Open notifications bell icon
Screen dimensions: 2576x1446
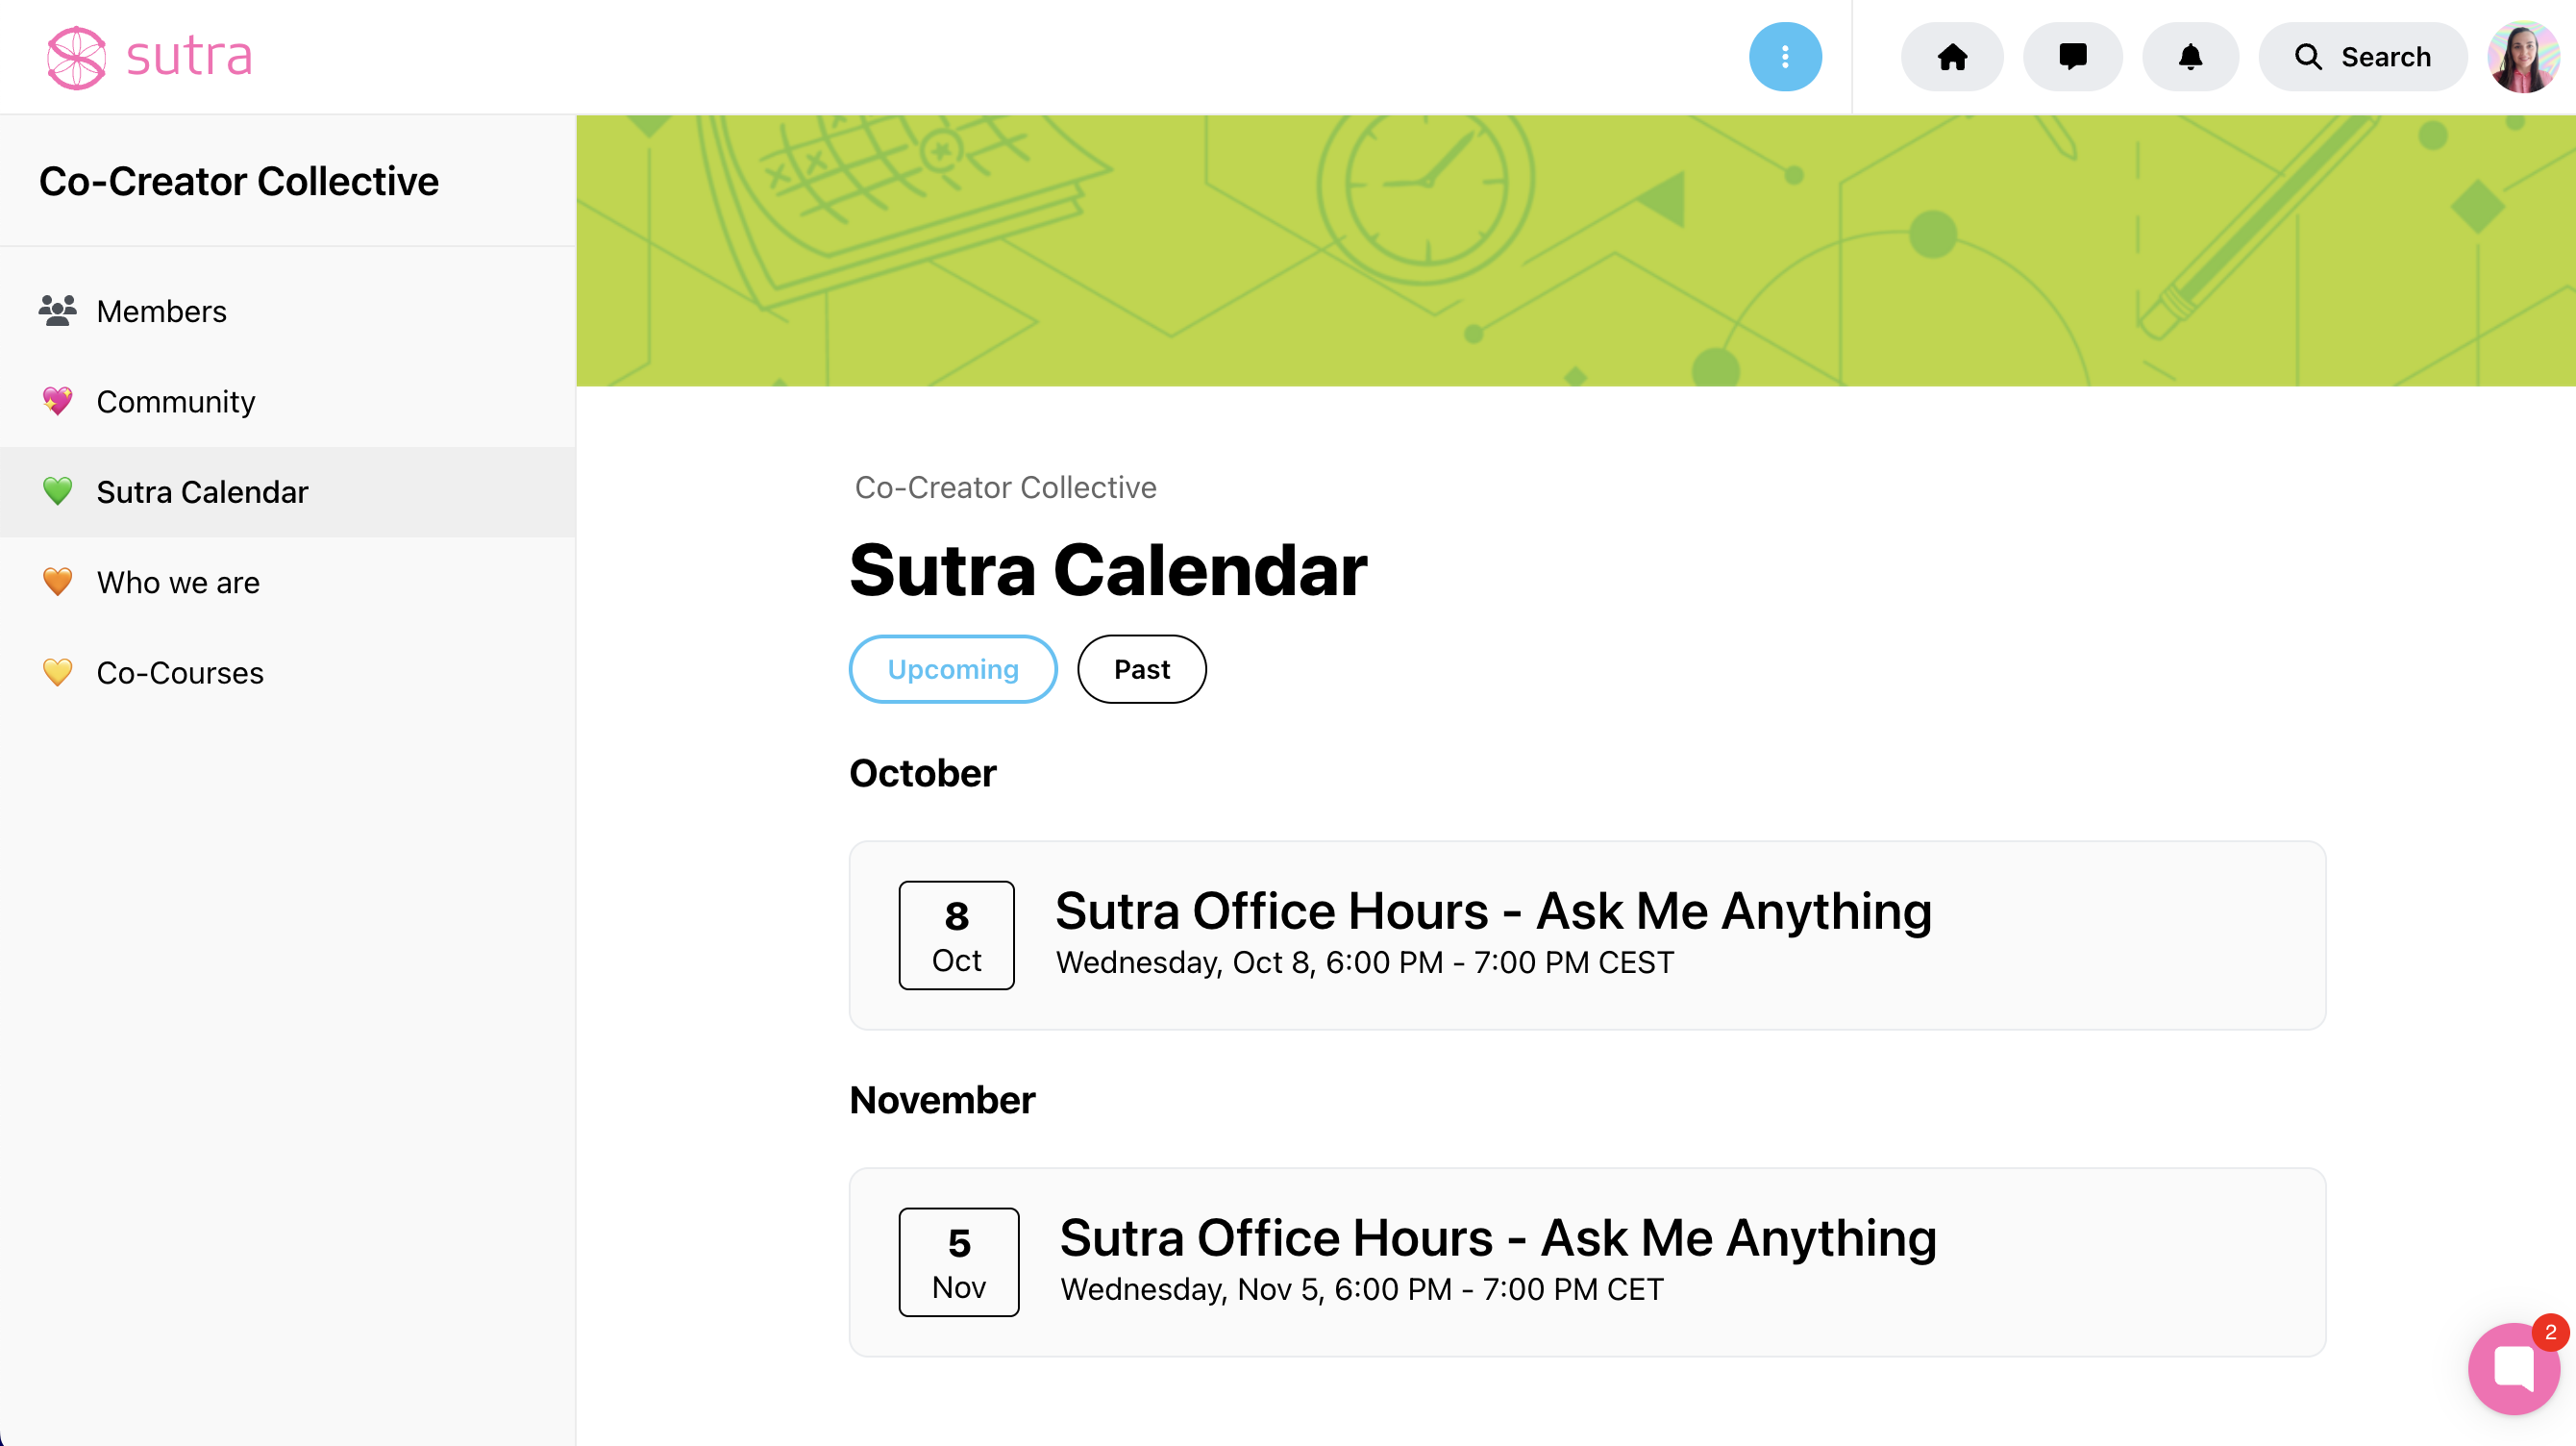[x=2190, y=57]
